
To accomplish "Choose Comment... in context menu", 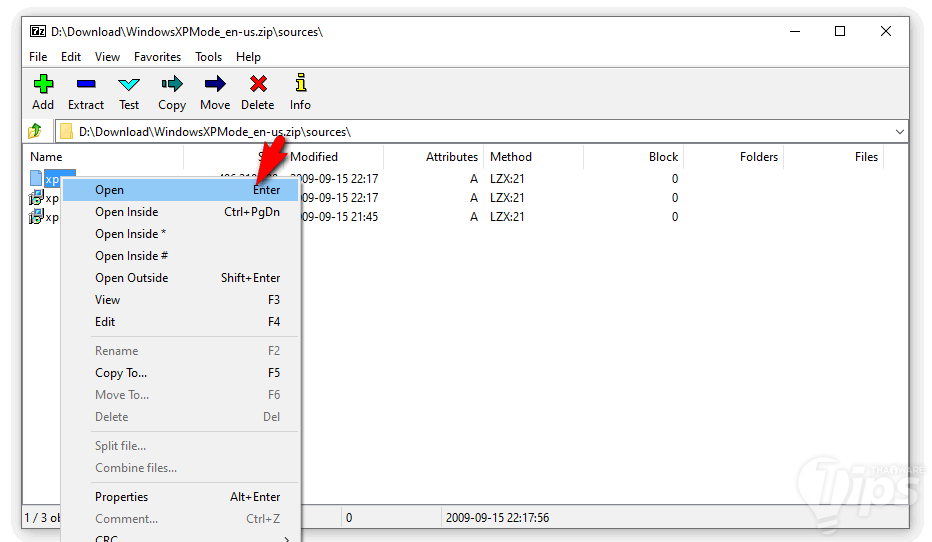I will 180,519.
